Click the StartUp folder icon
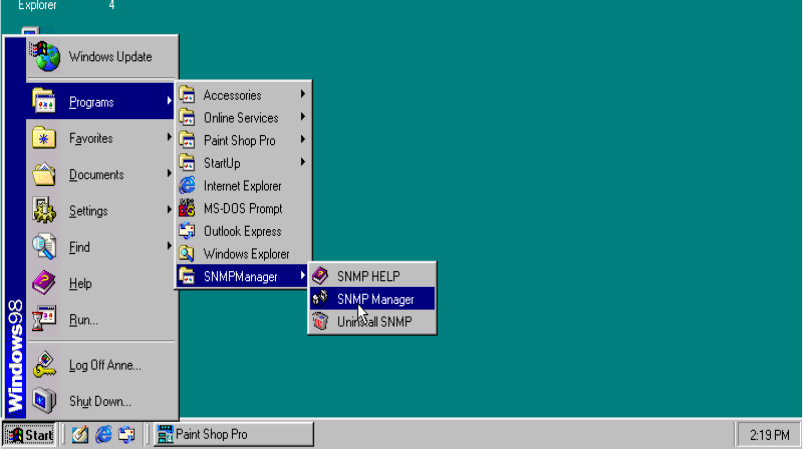 tap(187, 163)
